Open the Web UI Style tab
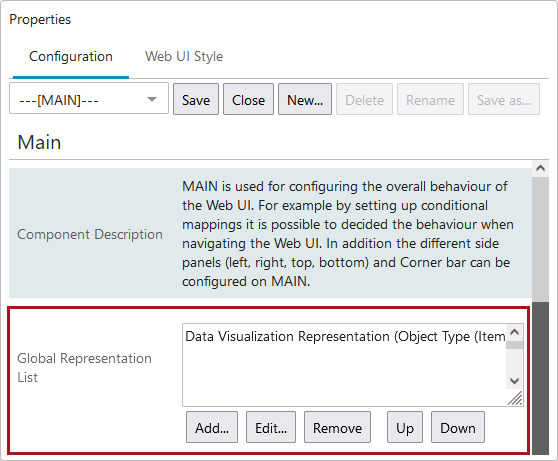Screen dimensions: 558x461 (x=184, y=57)
